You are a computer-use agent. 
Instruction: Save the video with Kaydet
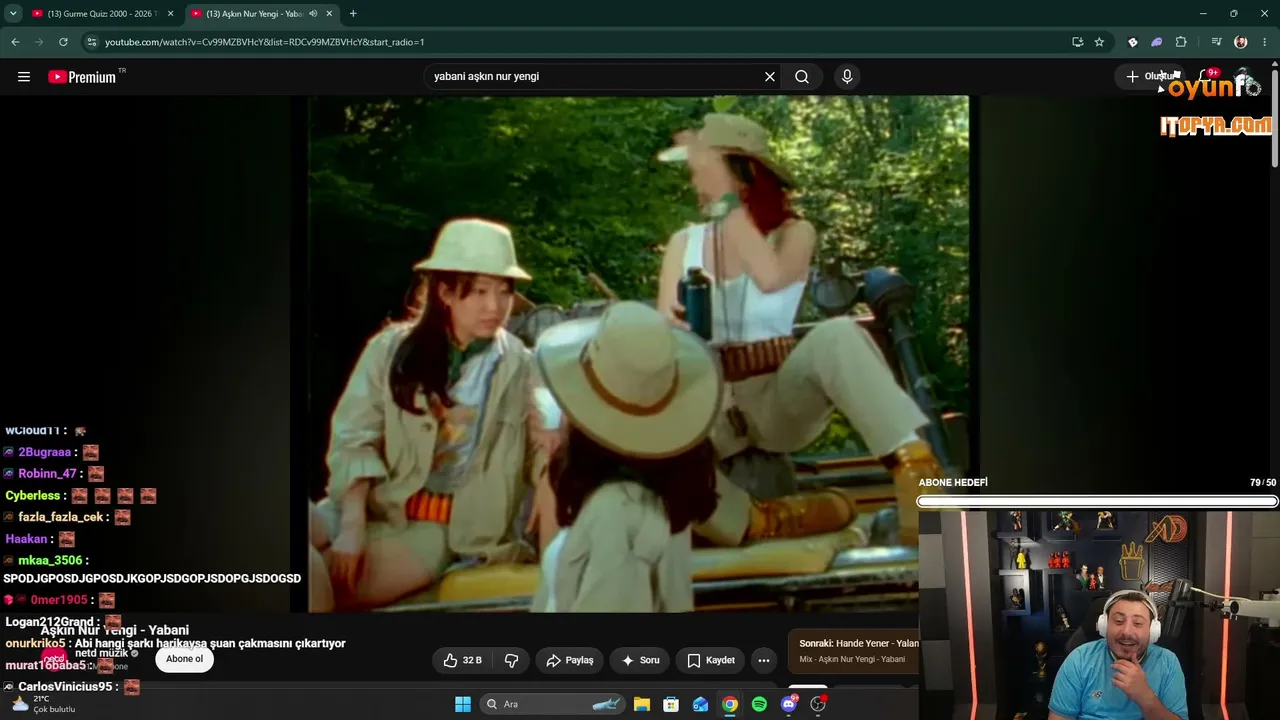(x=711, y=660)
